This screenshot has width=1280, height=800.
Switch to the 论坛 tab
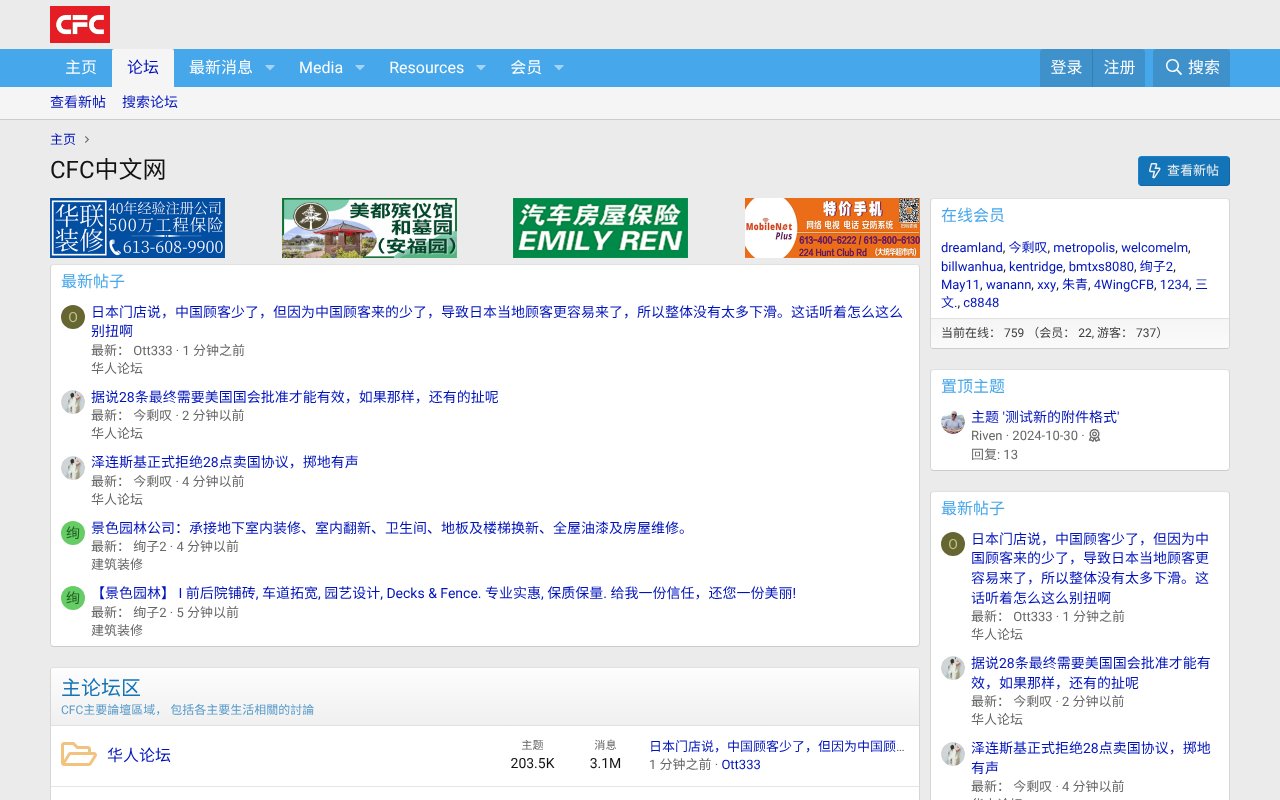click(142, 67)
